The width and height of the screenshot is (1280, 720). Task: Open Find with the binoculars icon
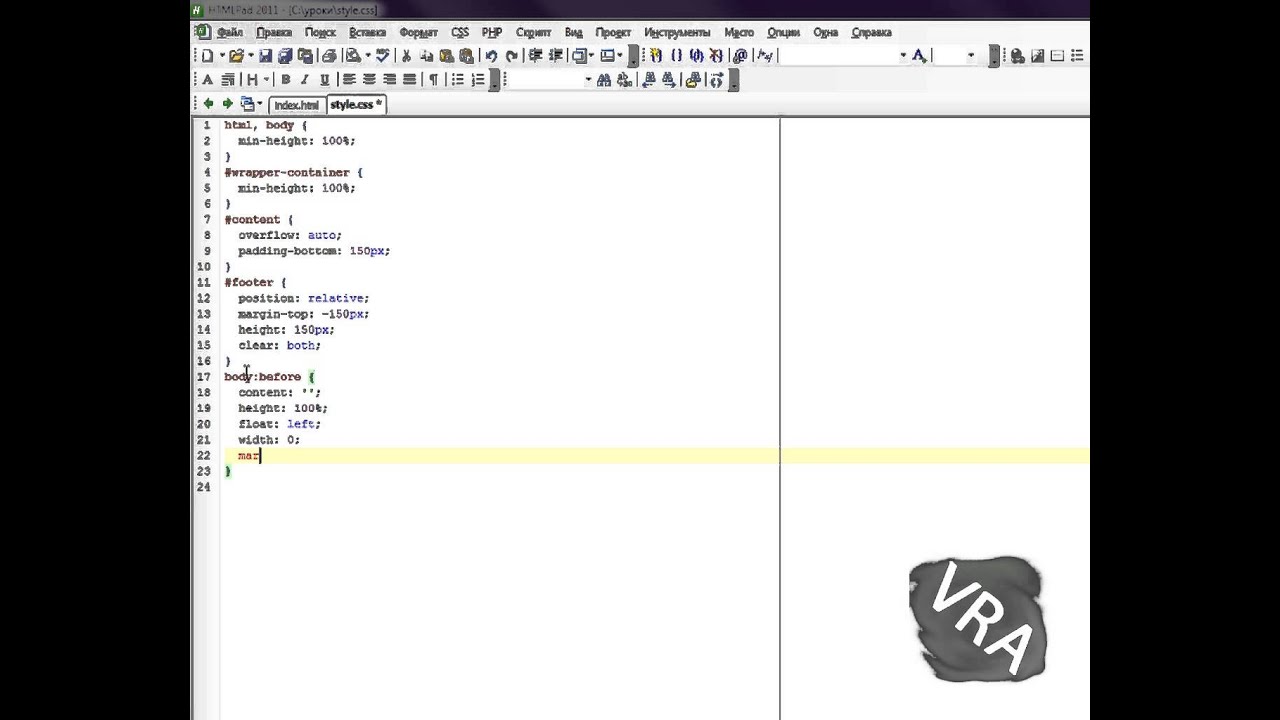[604, 80]
